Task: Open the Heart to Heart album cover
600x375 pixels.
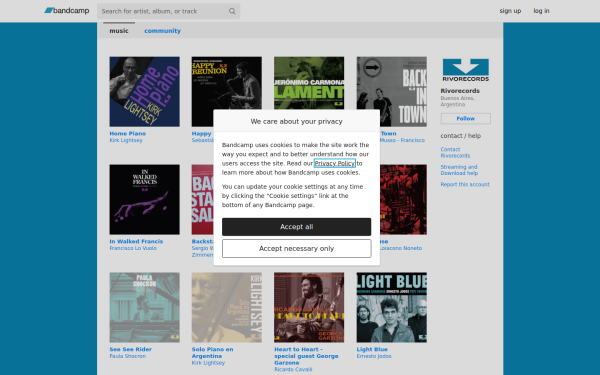Action: point(309,307)
